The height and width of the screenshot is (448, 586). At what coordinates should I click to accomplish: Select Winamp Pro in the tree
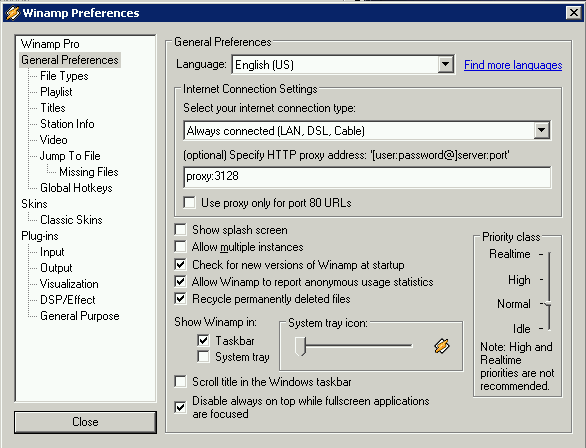pos(50,44)
